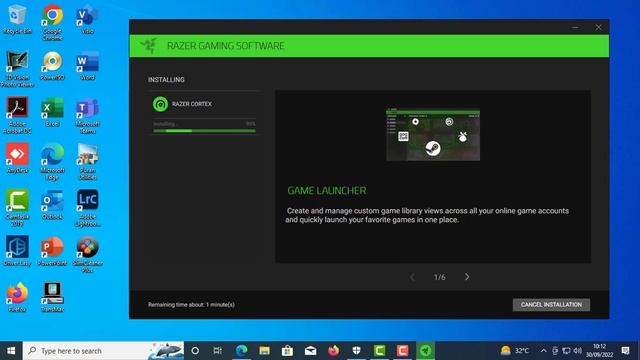Open TransMac desktop shortcut
640x360 pixels.
52,298
